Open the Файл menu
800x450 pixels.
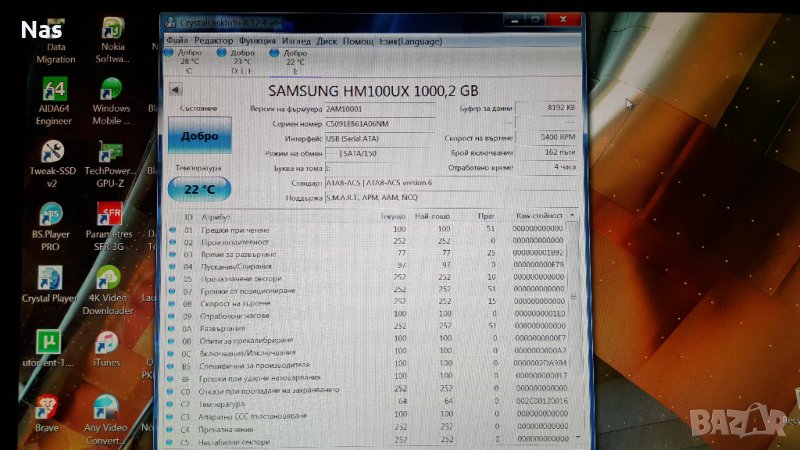(x=177, y=41)
